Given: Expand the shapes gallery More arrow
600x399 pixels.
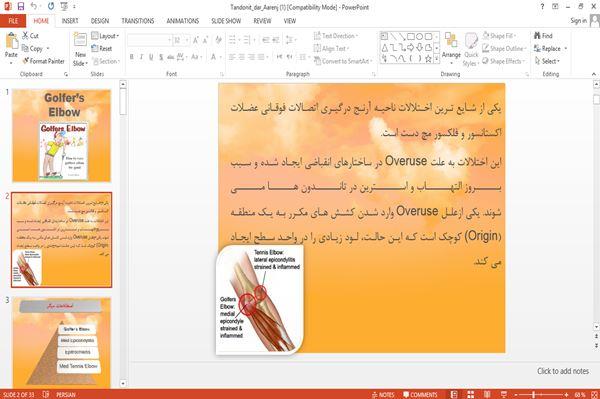Looking at the screenshot, I should 437,58.
